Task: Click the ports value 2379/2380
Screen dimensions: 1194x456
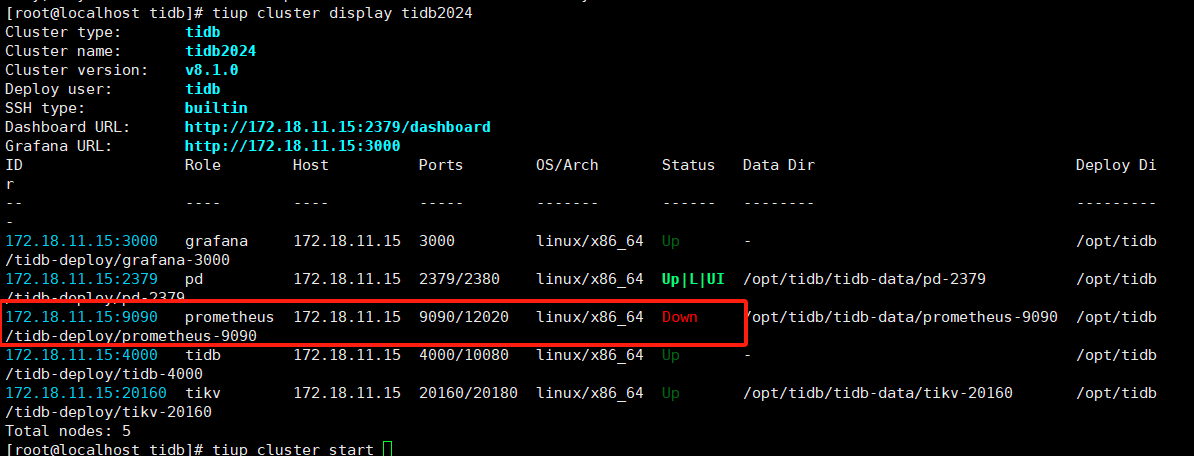Action: coord(459,279)
